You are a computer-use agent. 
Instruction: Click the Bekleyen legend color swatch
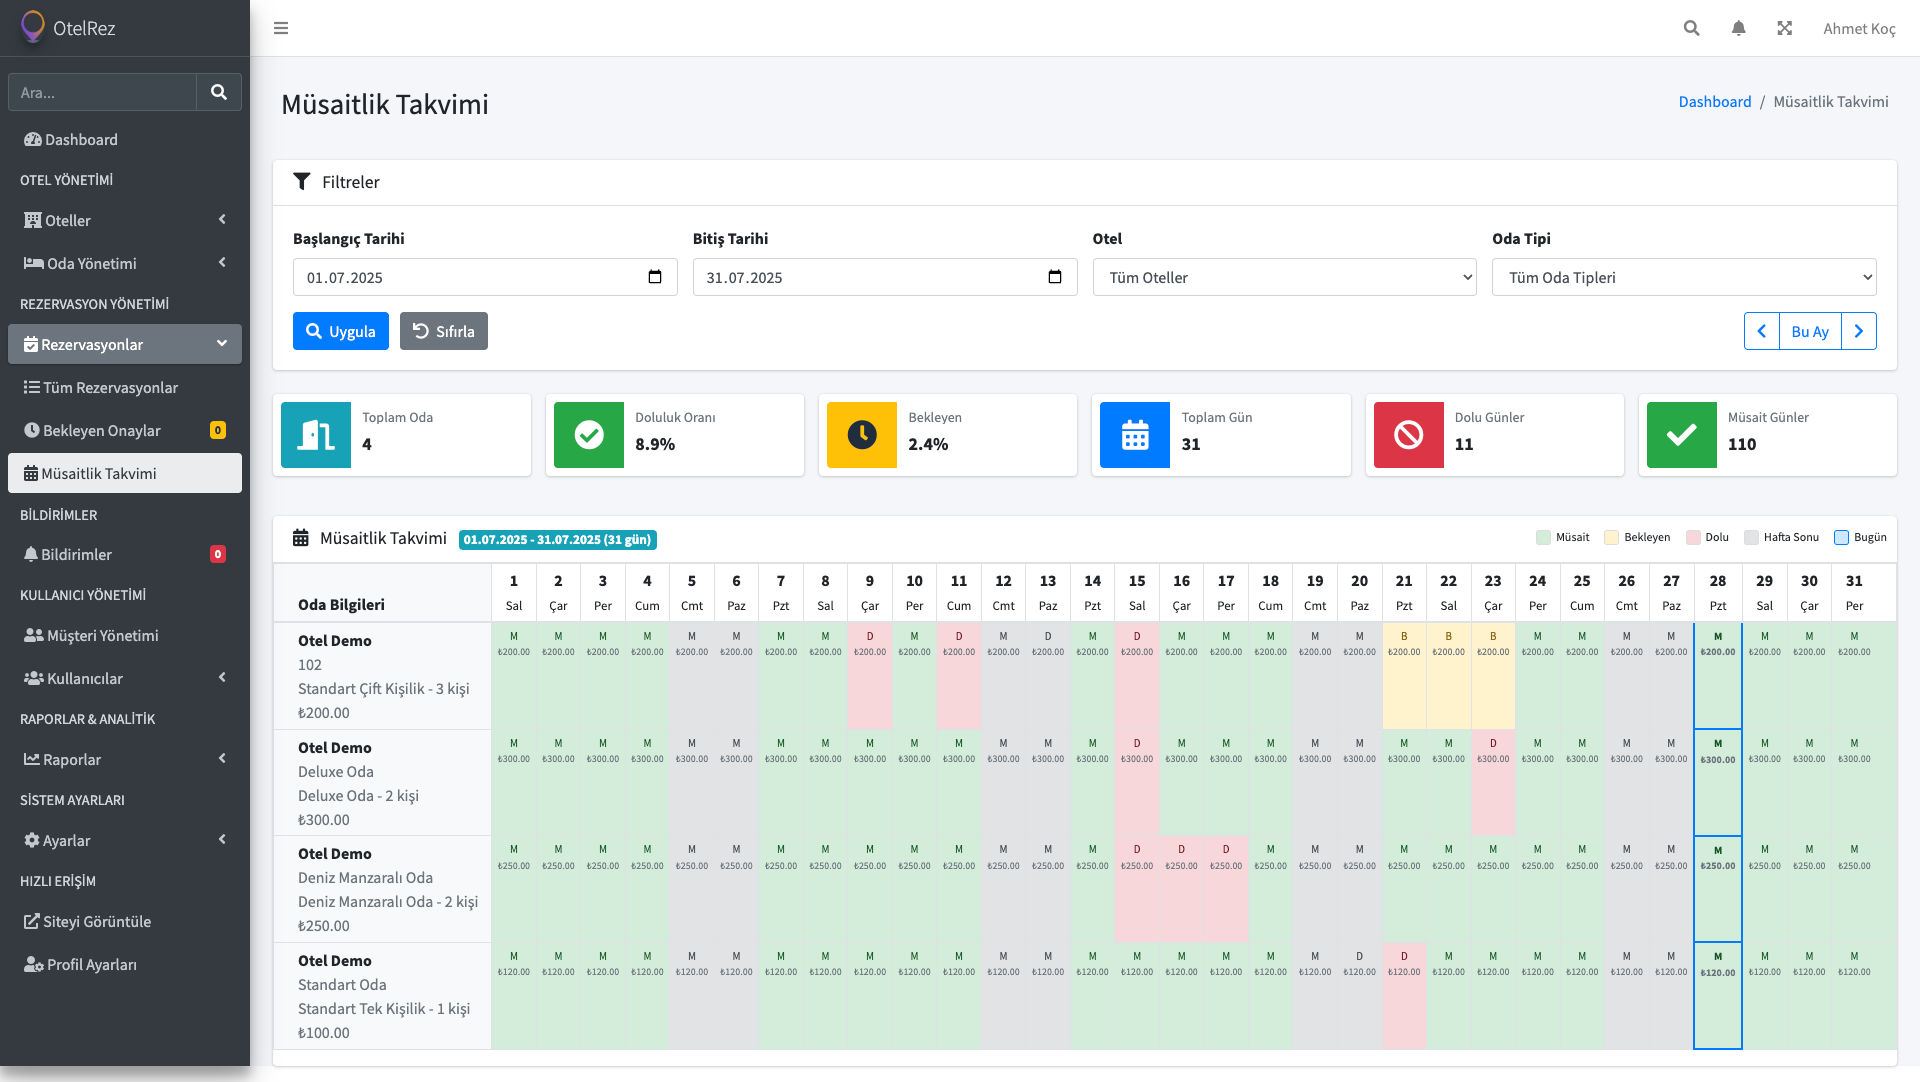(x=1611, y=538)
